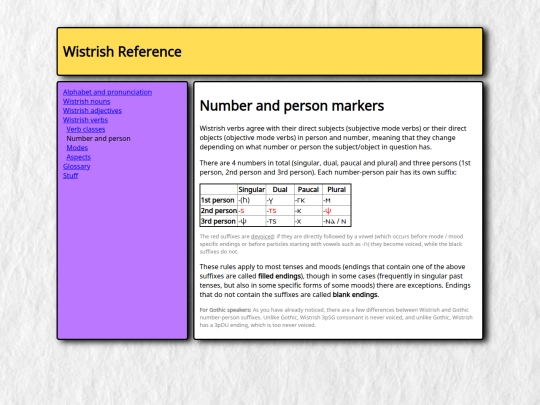Screen dimensions: 540x405
Task: Visit the Verb classes subpage
Action: pyautogui.click(x=86, y=129)
